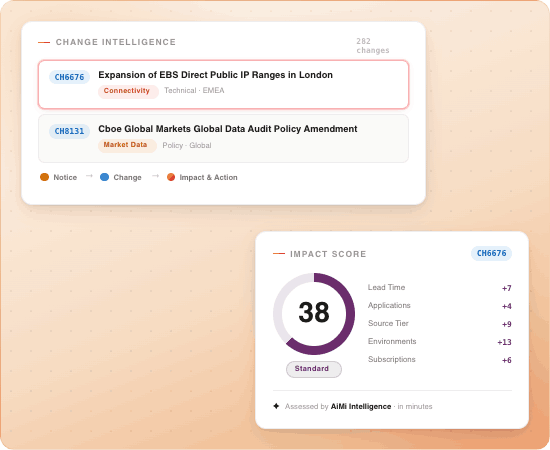The height and width of the screenshot is (450, 550).
Task: Click the +4 Applications value
Action: [x=507, y=307]
